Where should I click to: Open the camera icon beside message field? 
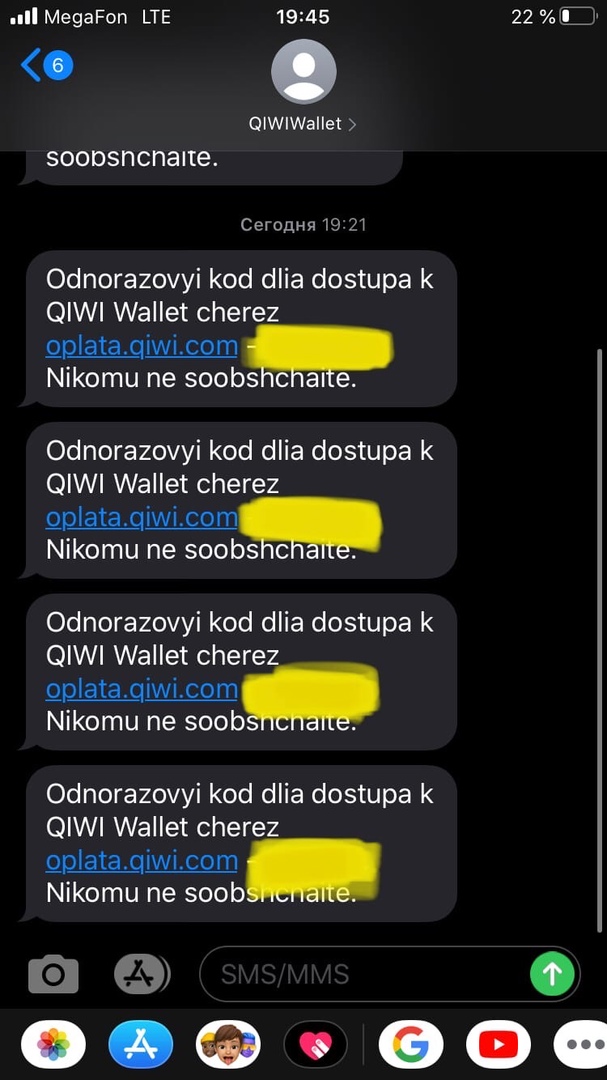(x=53, y=973)
